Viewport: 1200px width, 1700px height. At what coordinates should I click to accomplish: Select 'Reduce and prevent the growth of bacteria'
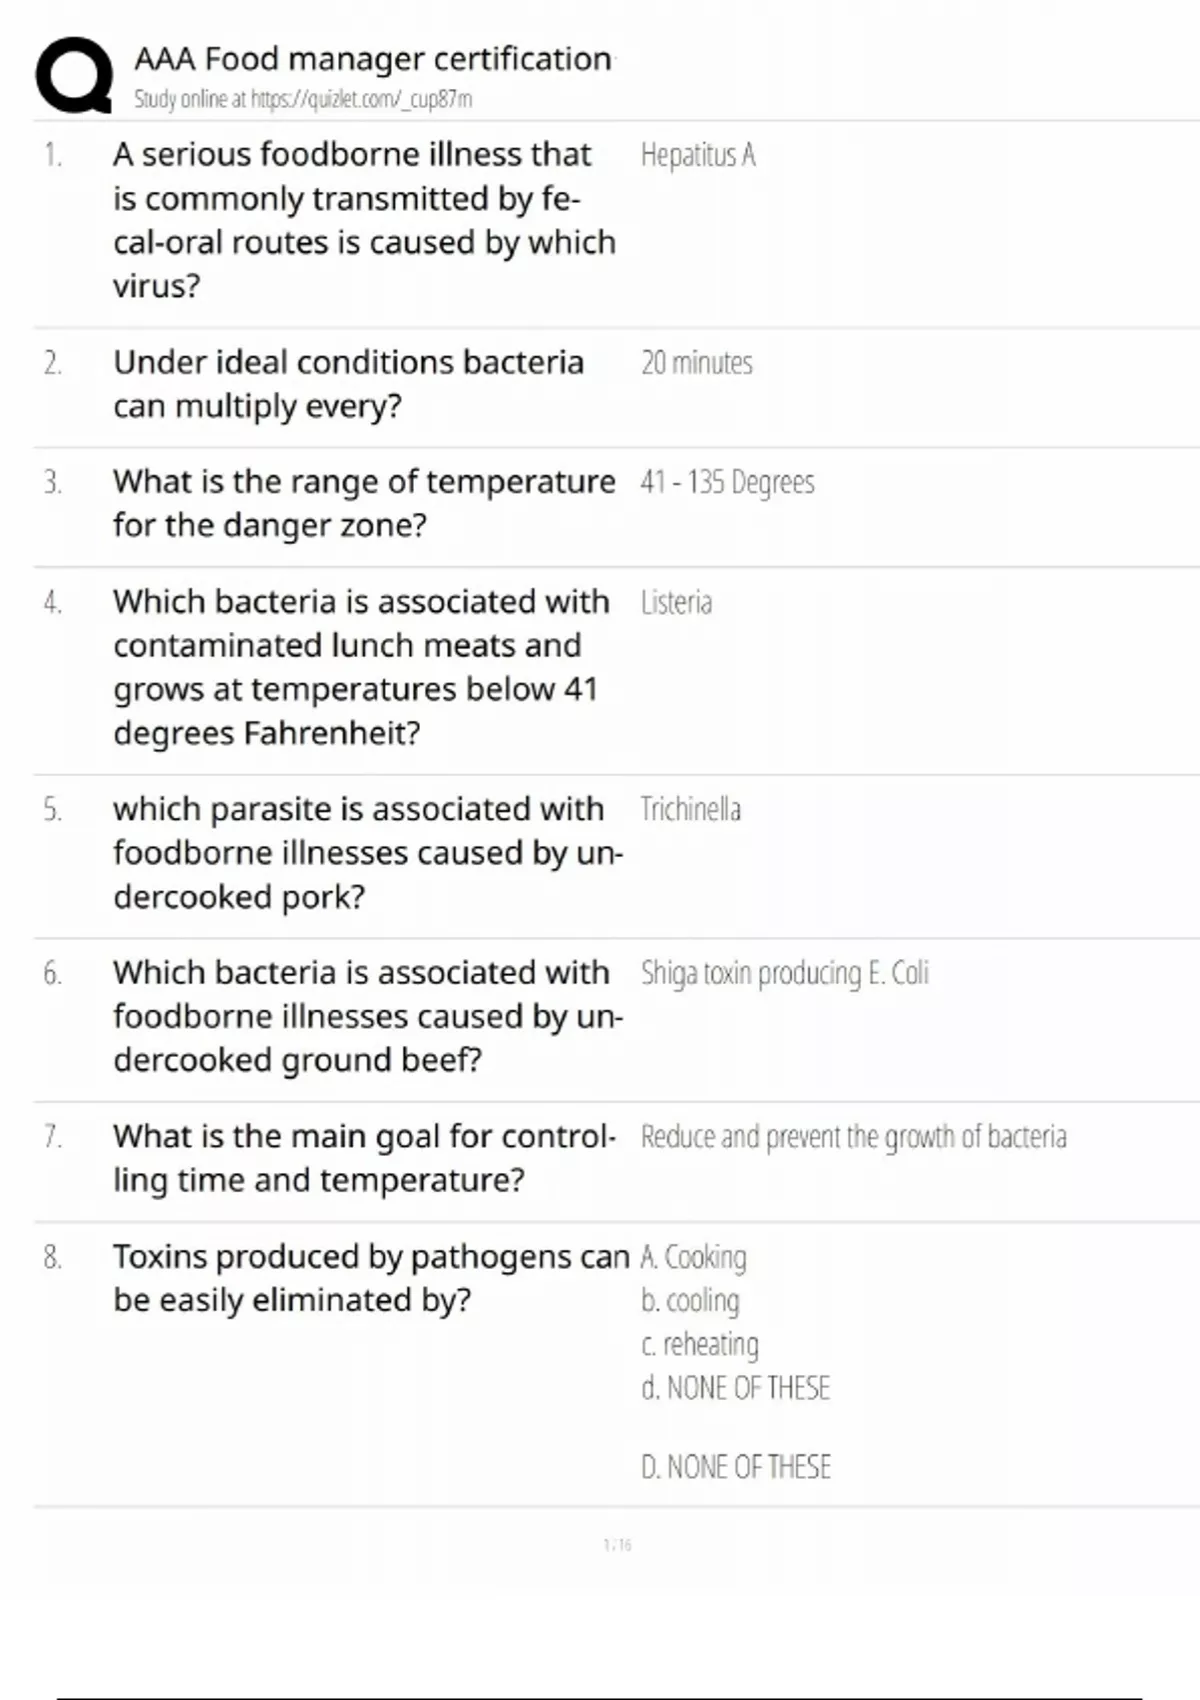(x=853, y=1137)
